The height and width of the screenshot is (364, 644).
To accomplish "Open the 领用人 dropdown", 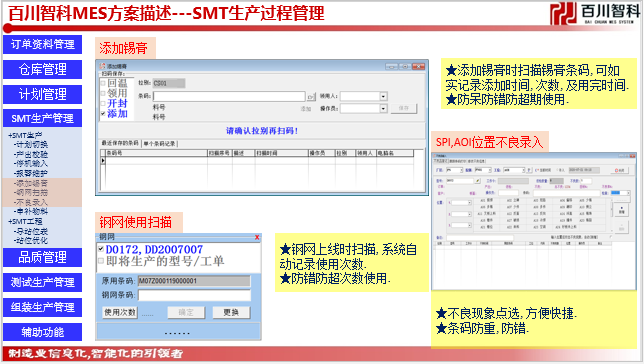I will [383, 96].
